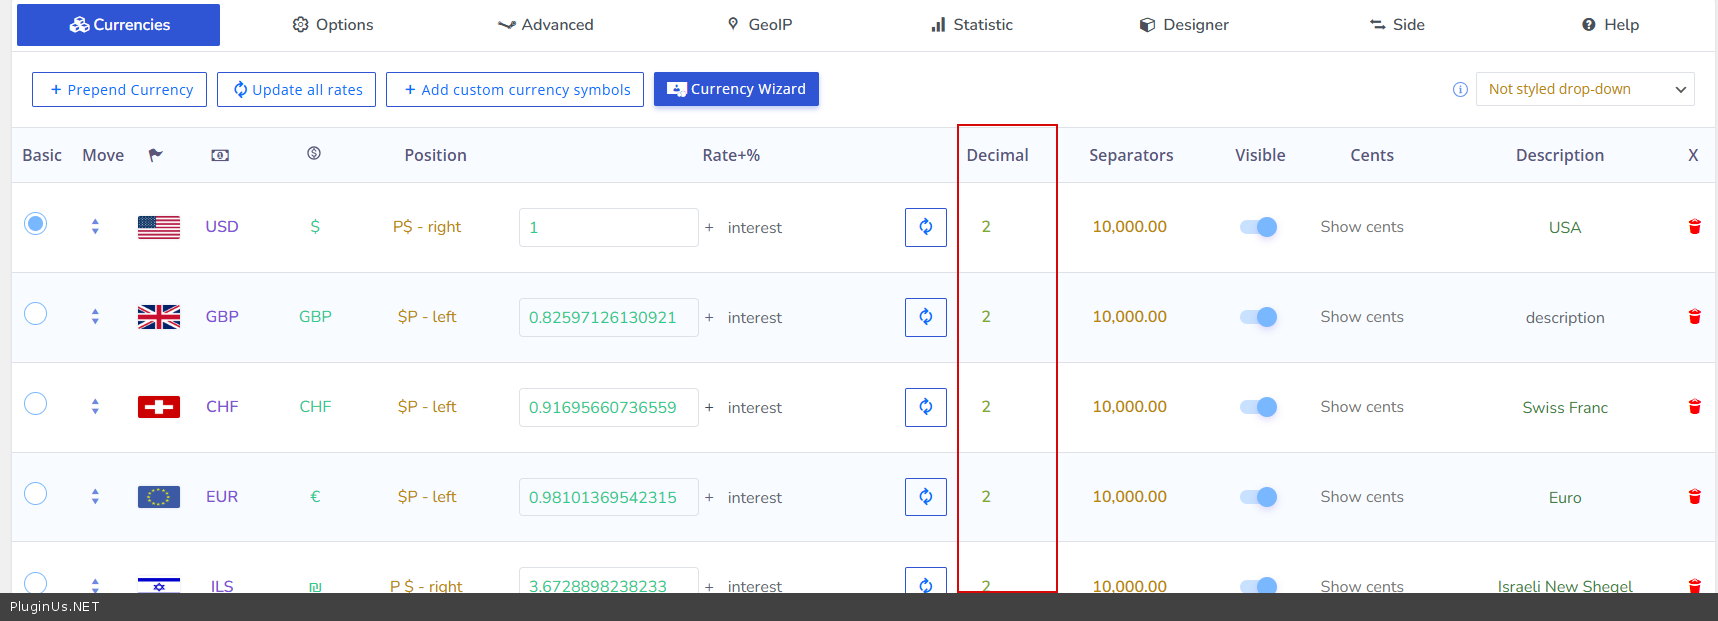The image size is (1718, 621).
Task: Click the United Kingdom flag image
Action: [x=159, y=317]
